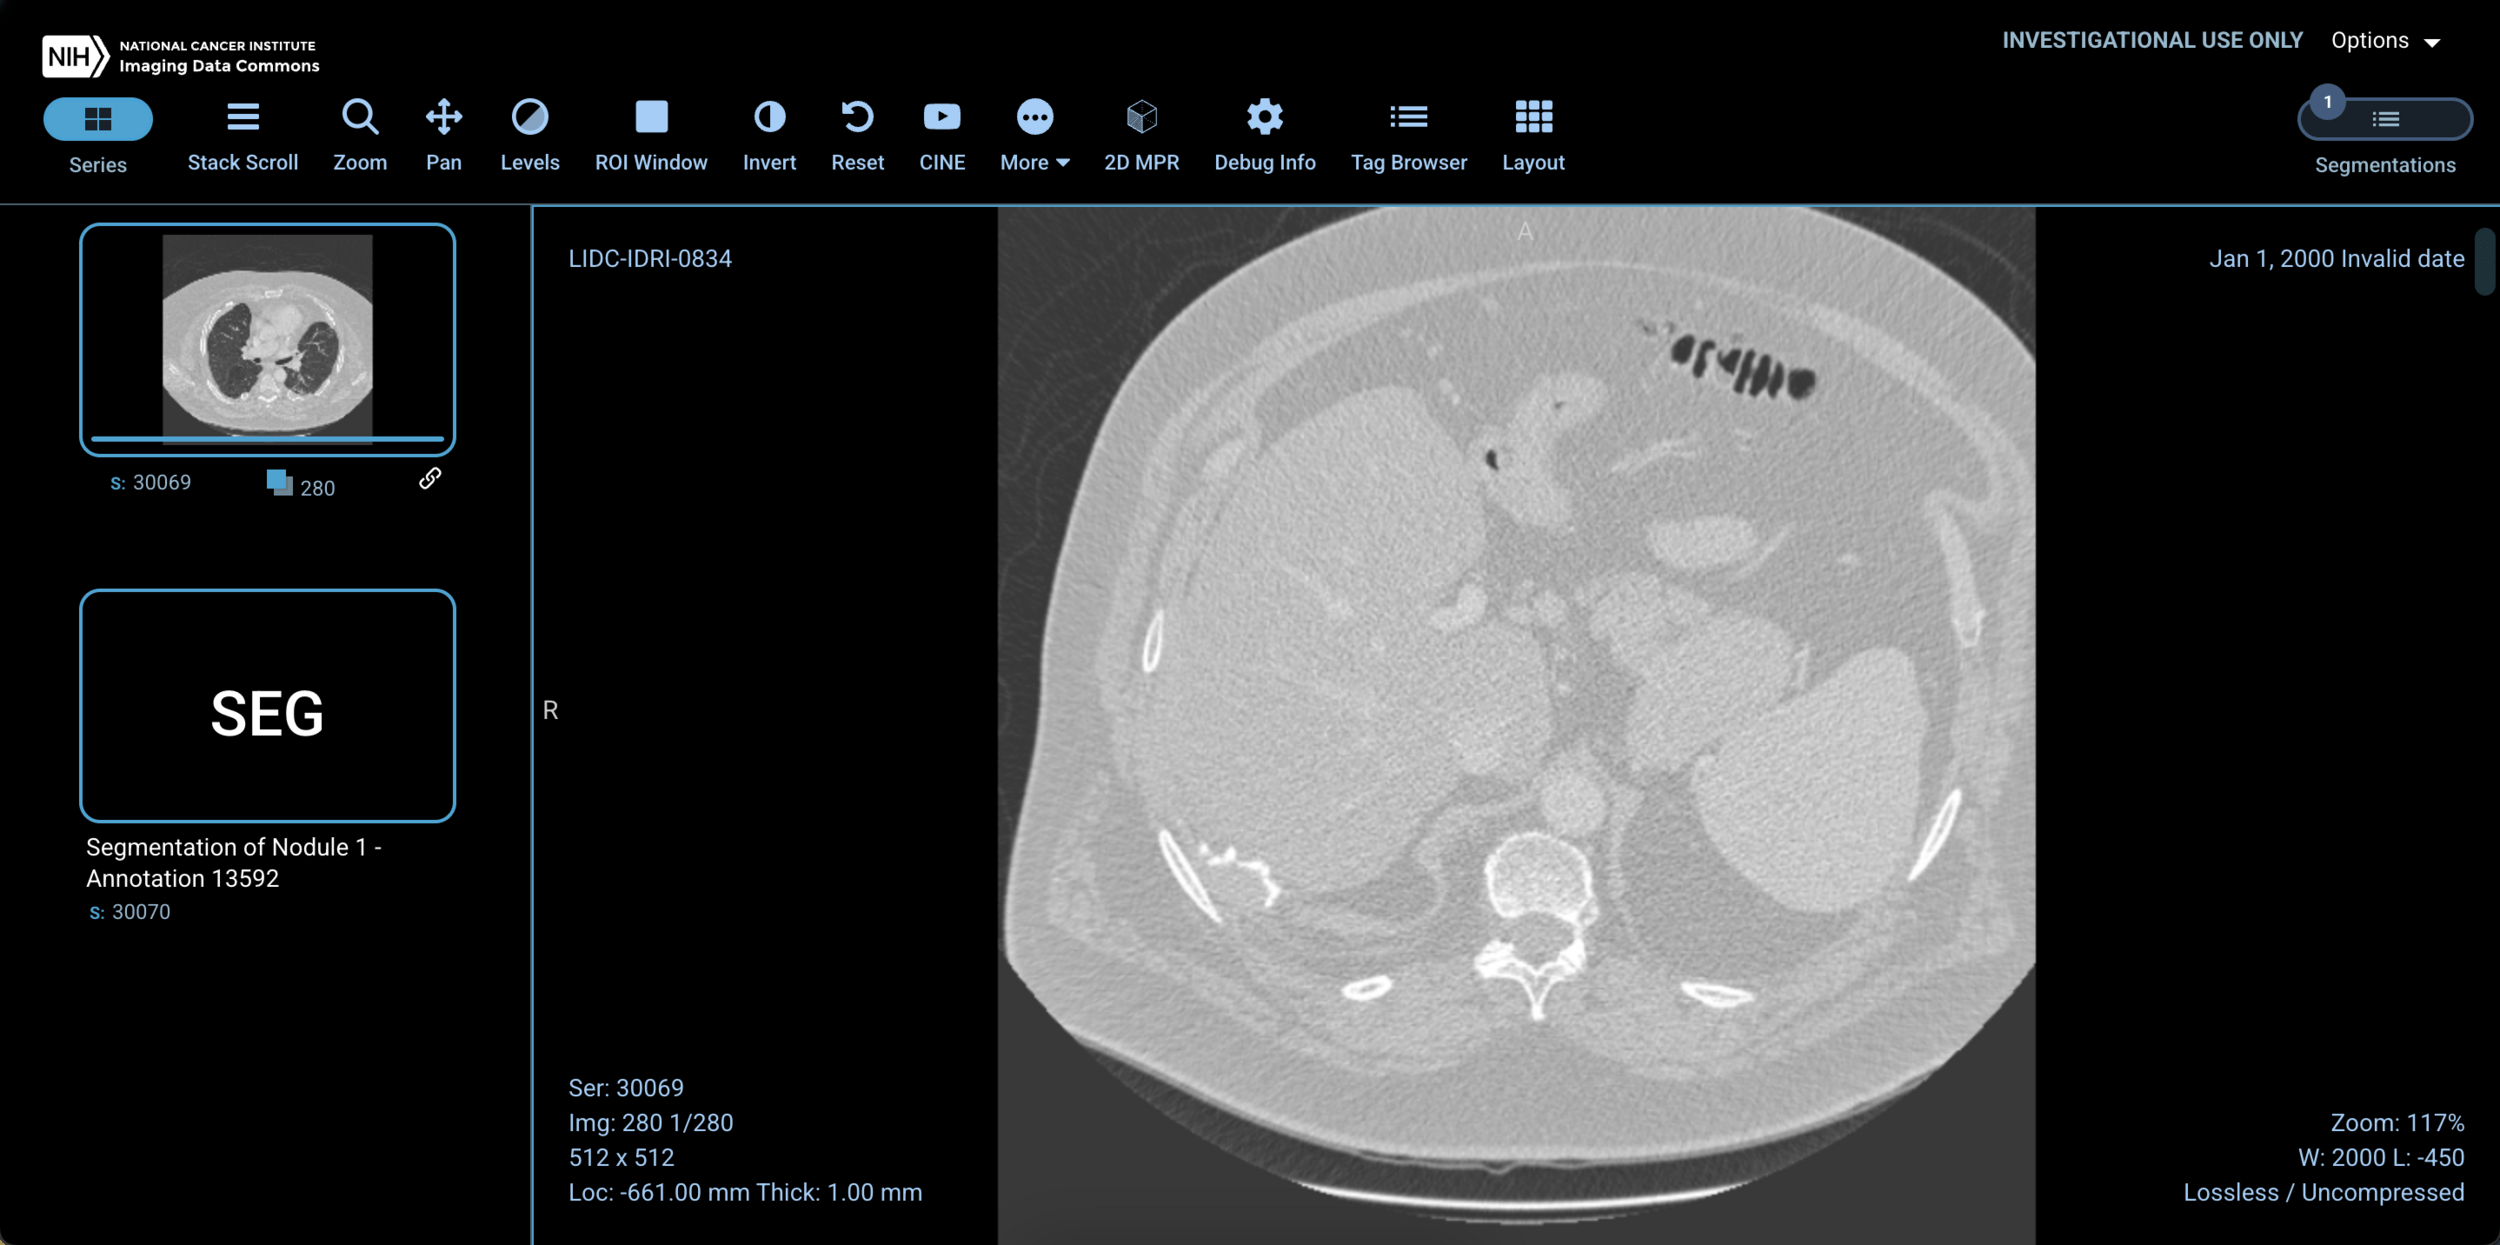2500x1245 pixels.
Task: Select the Stack Scroll tool
Action: [x=242, y=134]
